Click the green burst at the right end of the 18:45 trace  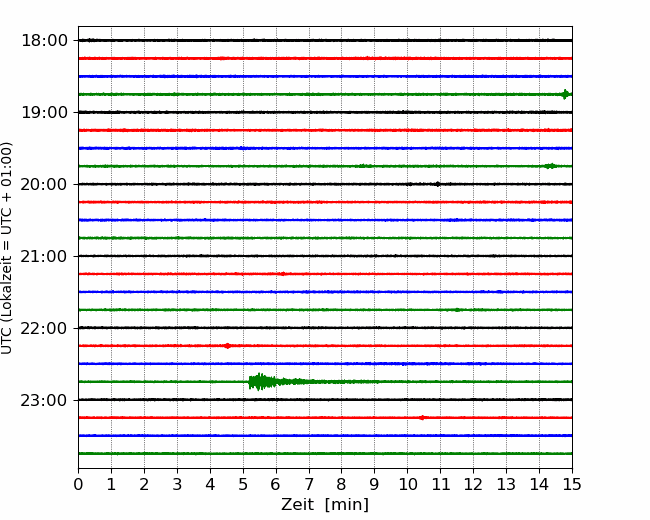pyautogui.click(x=565, y=94)
